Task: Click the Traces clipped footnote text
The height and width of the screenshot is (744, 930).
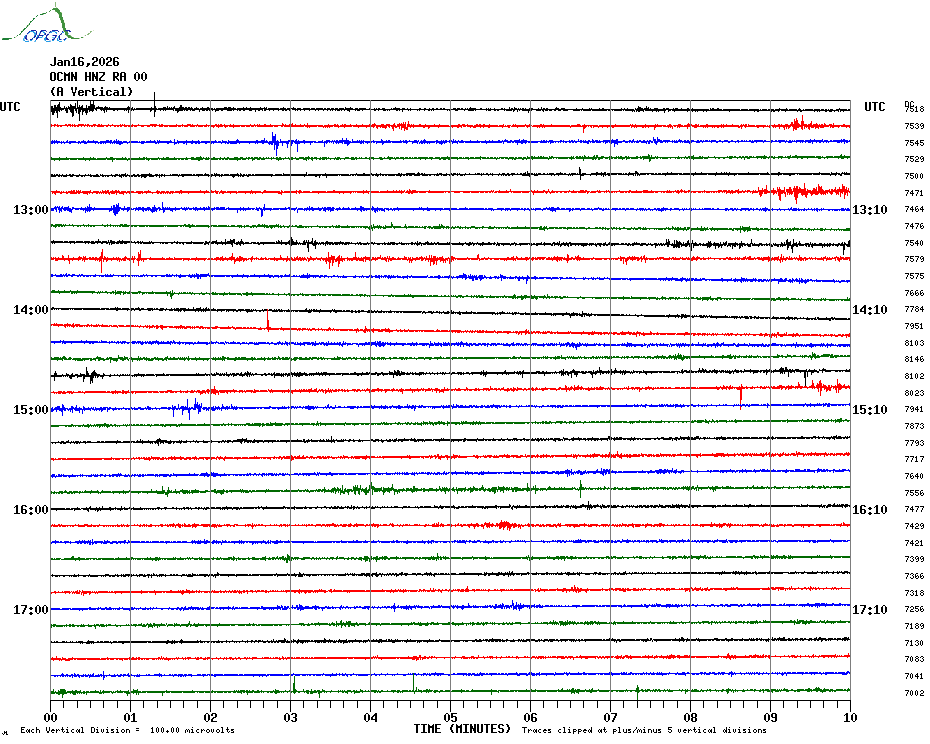Action: click(x=644, y=730)
